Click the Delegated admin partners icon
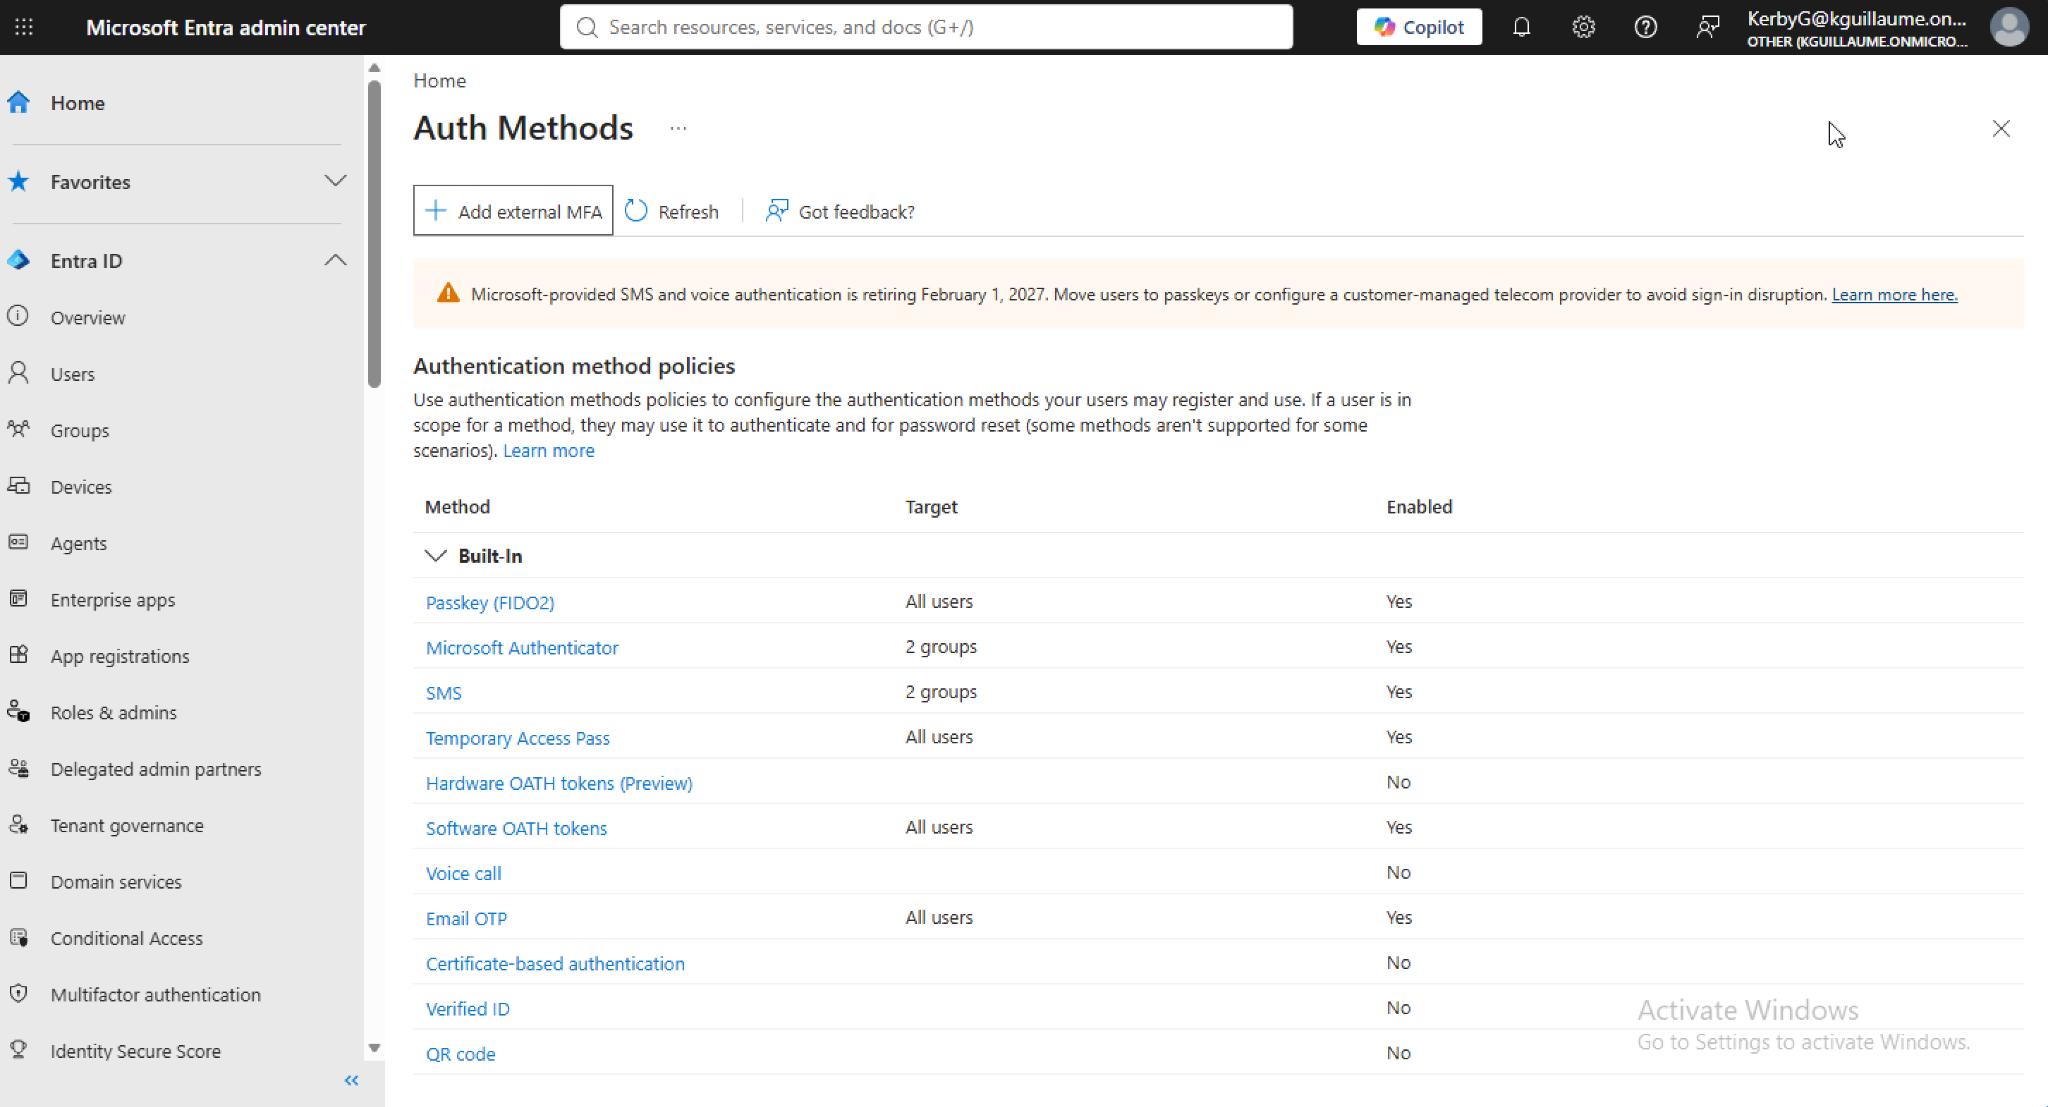 (x=18, y=768)
